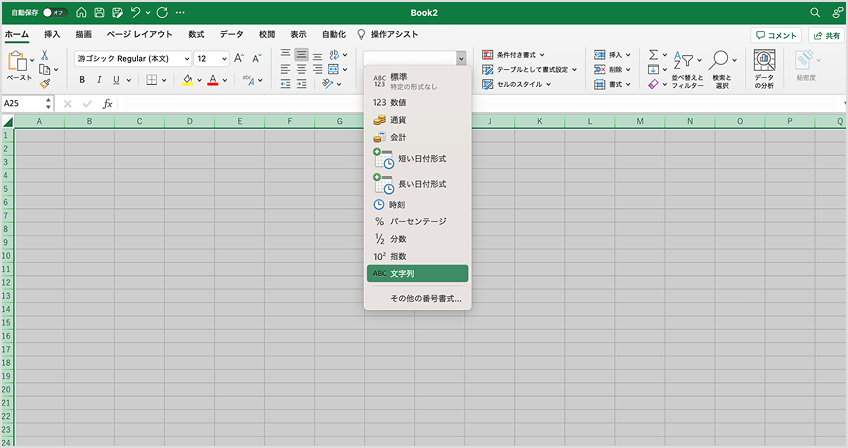Image resolution: width=848 pixels, height=448 pixels.
Task: Toggle Bold formatting
Action: coord(82,80)
